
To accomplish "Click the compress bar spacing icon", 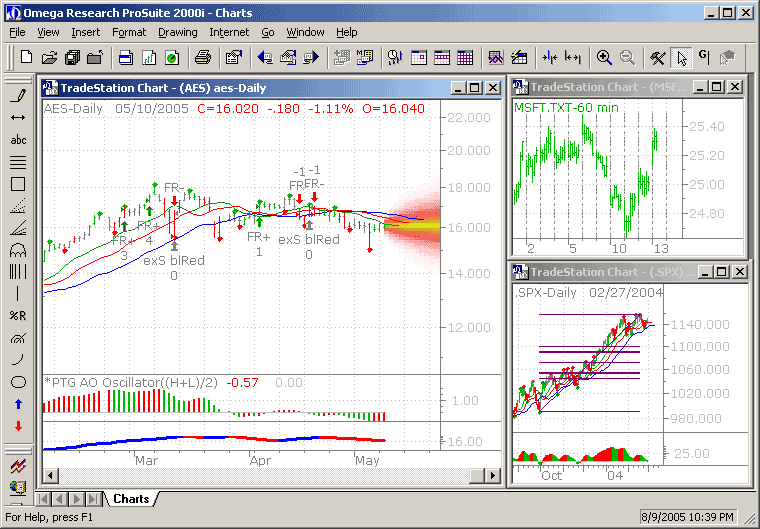I will pos(550,58).
